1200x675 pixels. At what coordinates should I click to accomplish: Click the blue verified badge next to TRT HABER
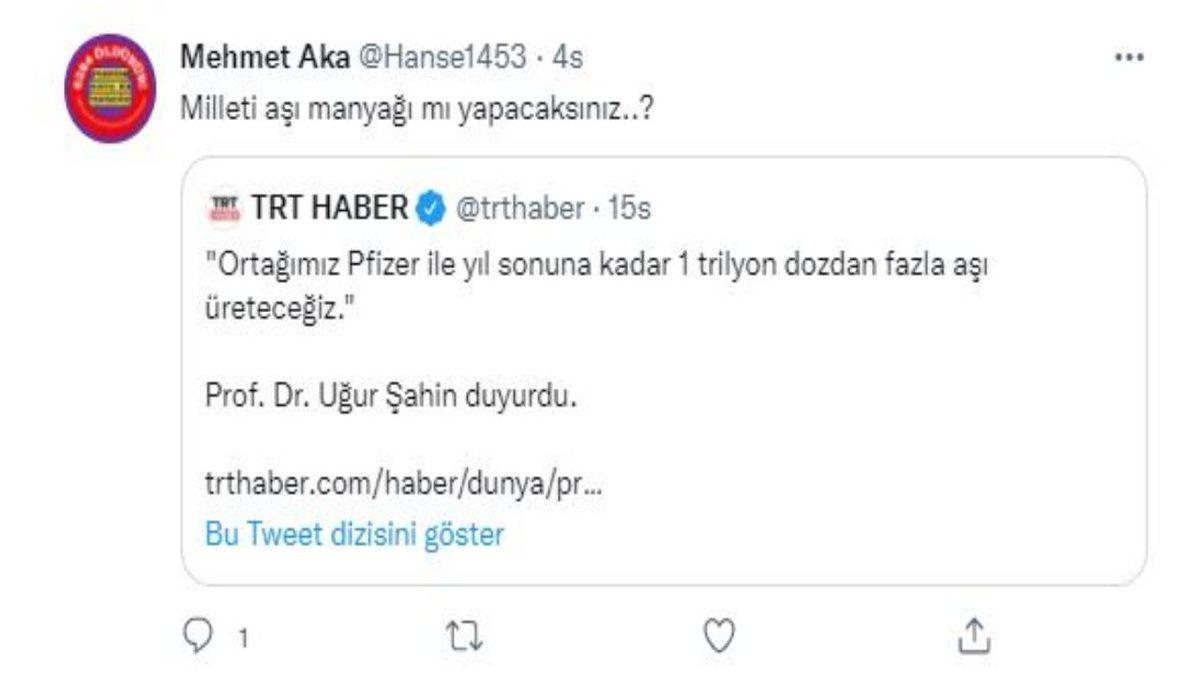(428, 205)
